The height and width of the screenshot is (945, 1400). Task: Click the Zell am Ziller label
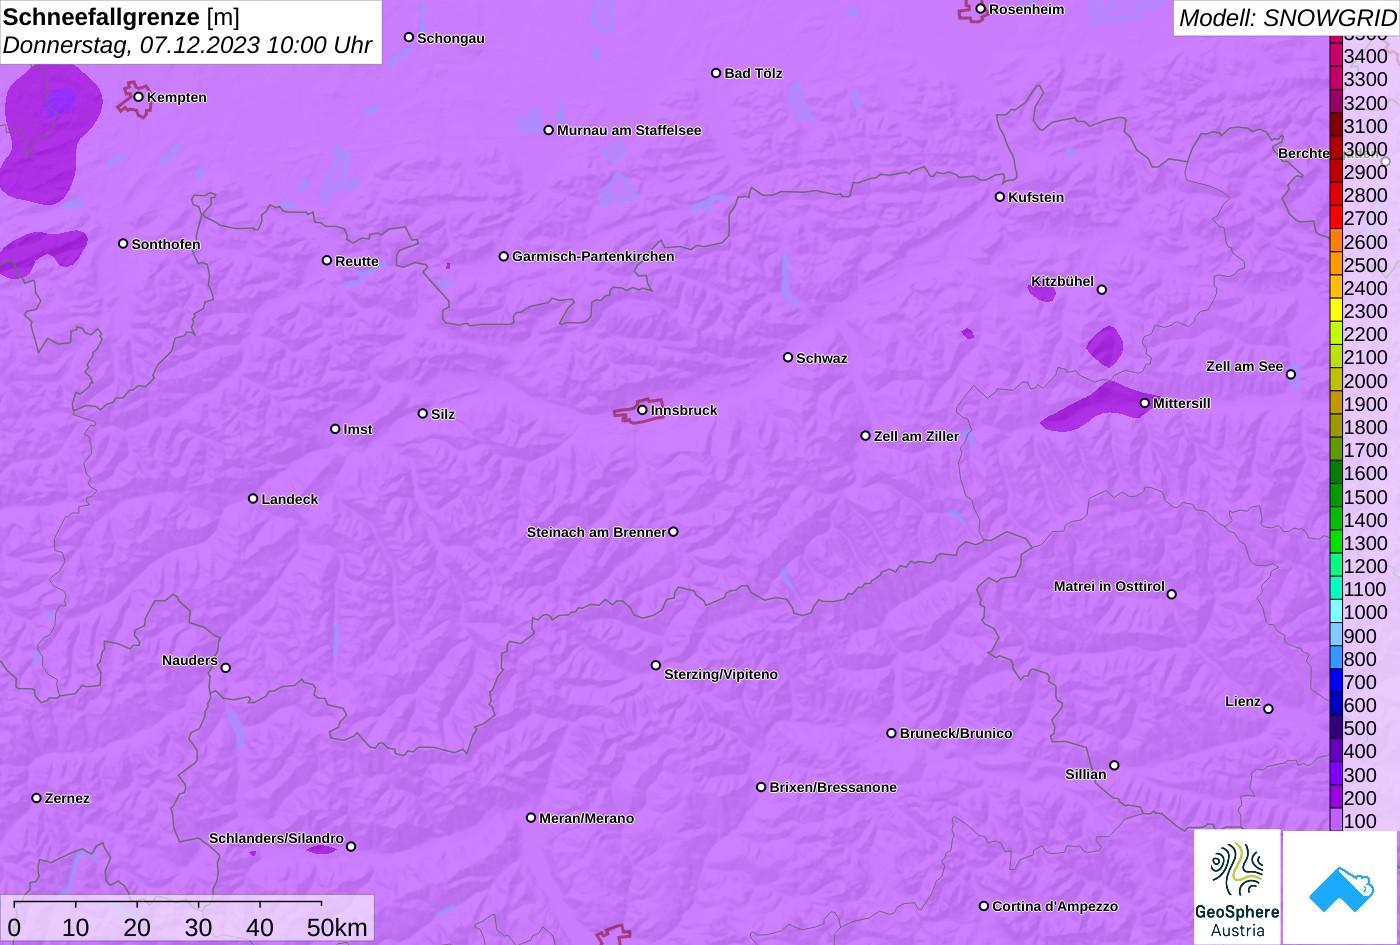coord(916,436)
